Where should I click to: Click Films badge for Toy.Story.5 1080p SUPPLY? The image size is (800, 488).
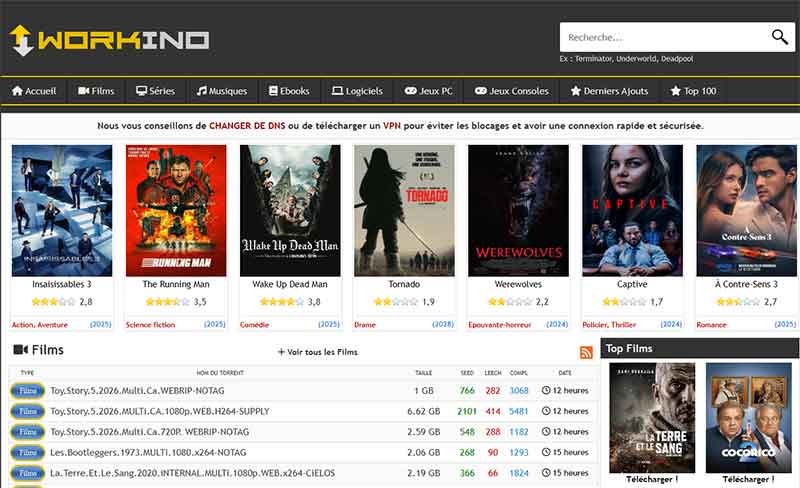point(28,411)
